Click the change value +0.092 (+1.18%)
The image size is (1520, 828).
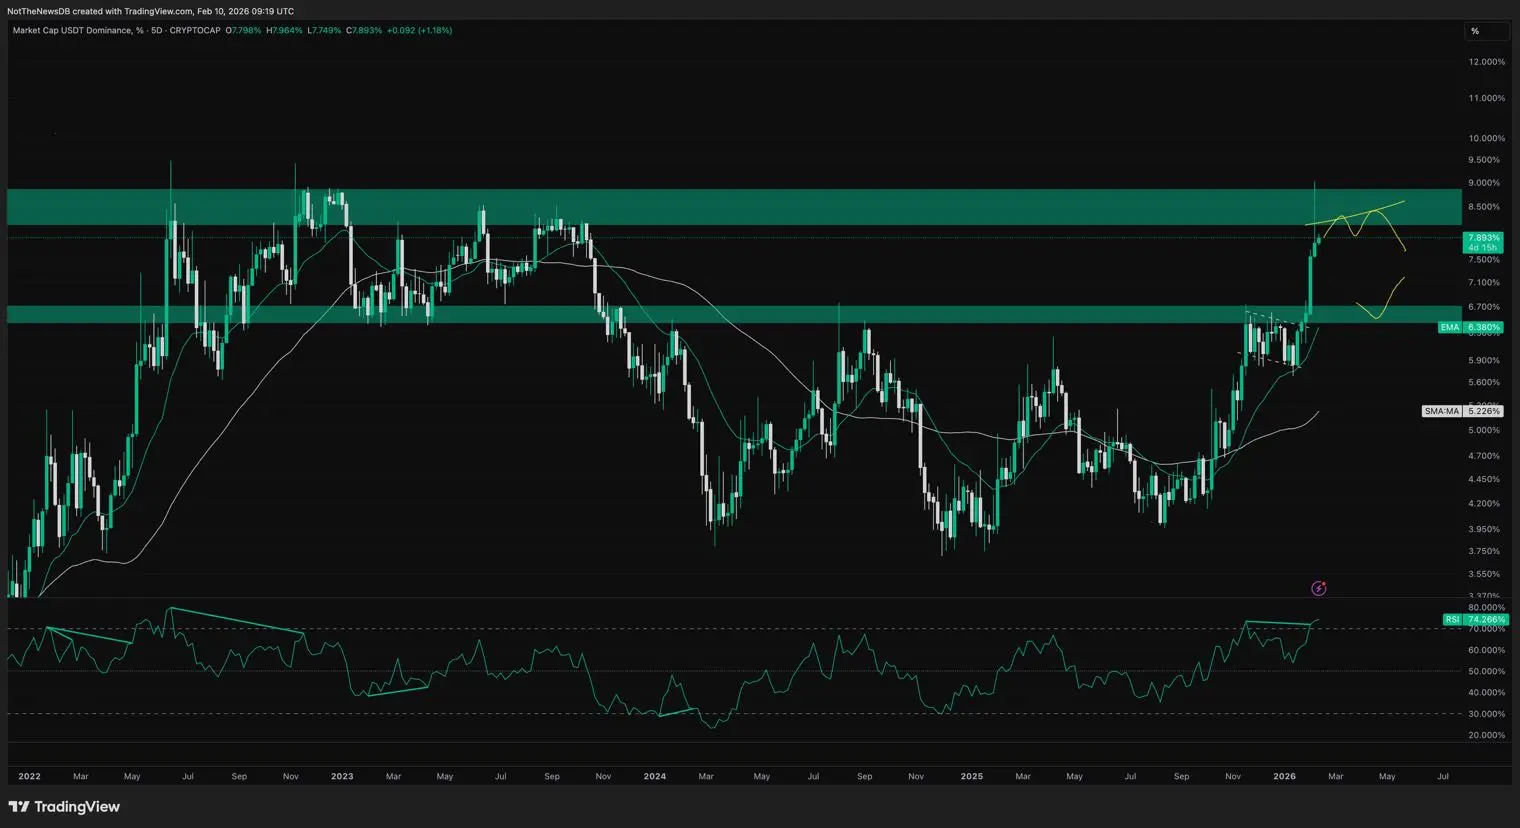(x=419, y=31)
